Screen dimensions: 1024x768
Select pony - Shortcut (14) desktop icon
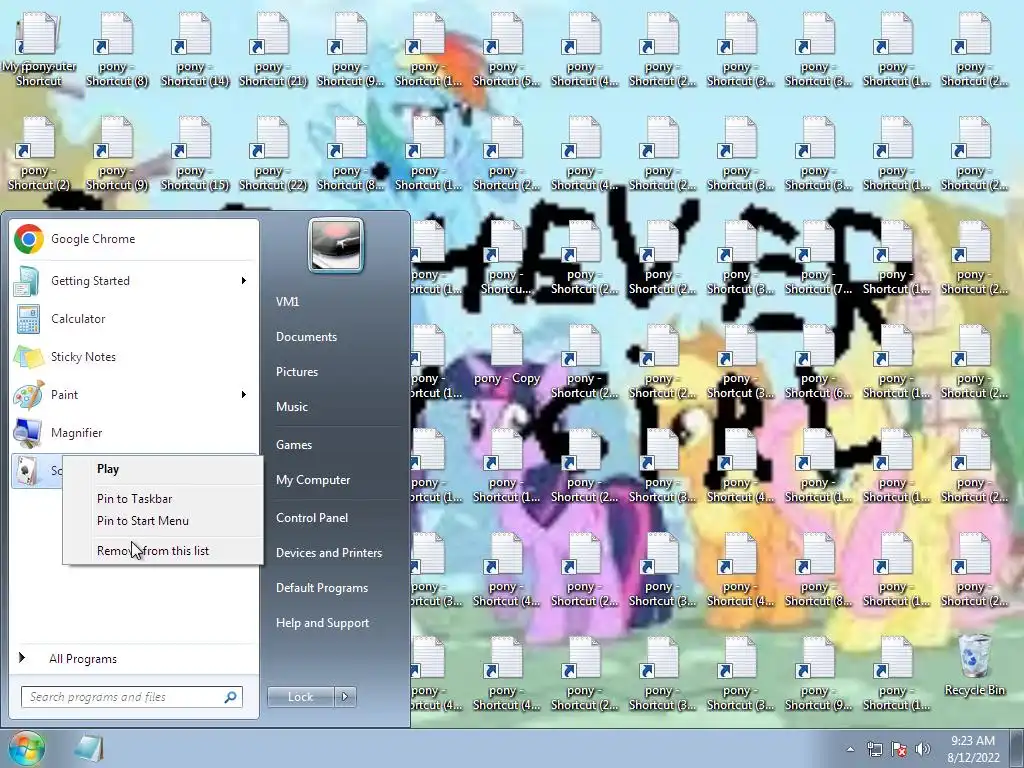pyautogui.click(x=195, y=50)
